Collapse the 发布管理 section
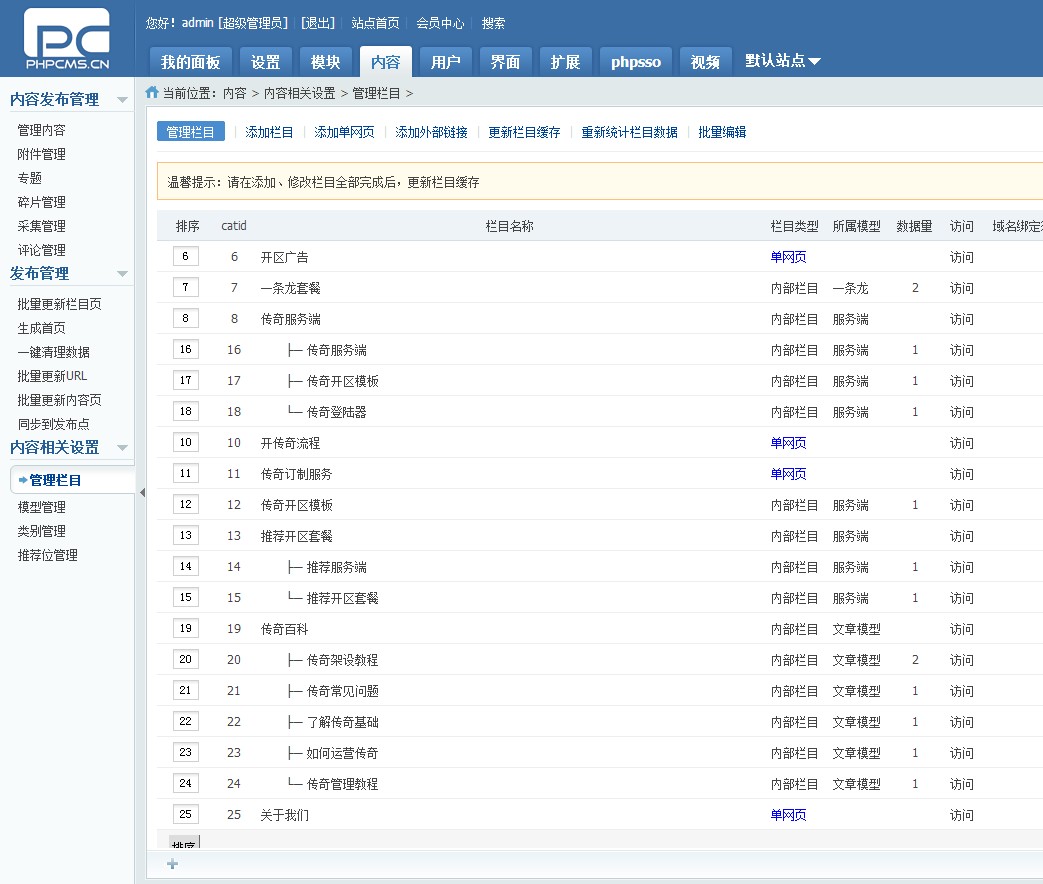The image size is (1043, 884). [x=122, y=273]
